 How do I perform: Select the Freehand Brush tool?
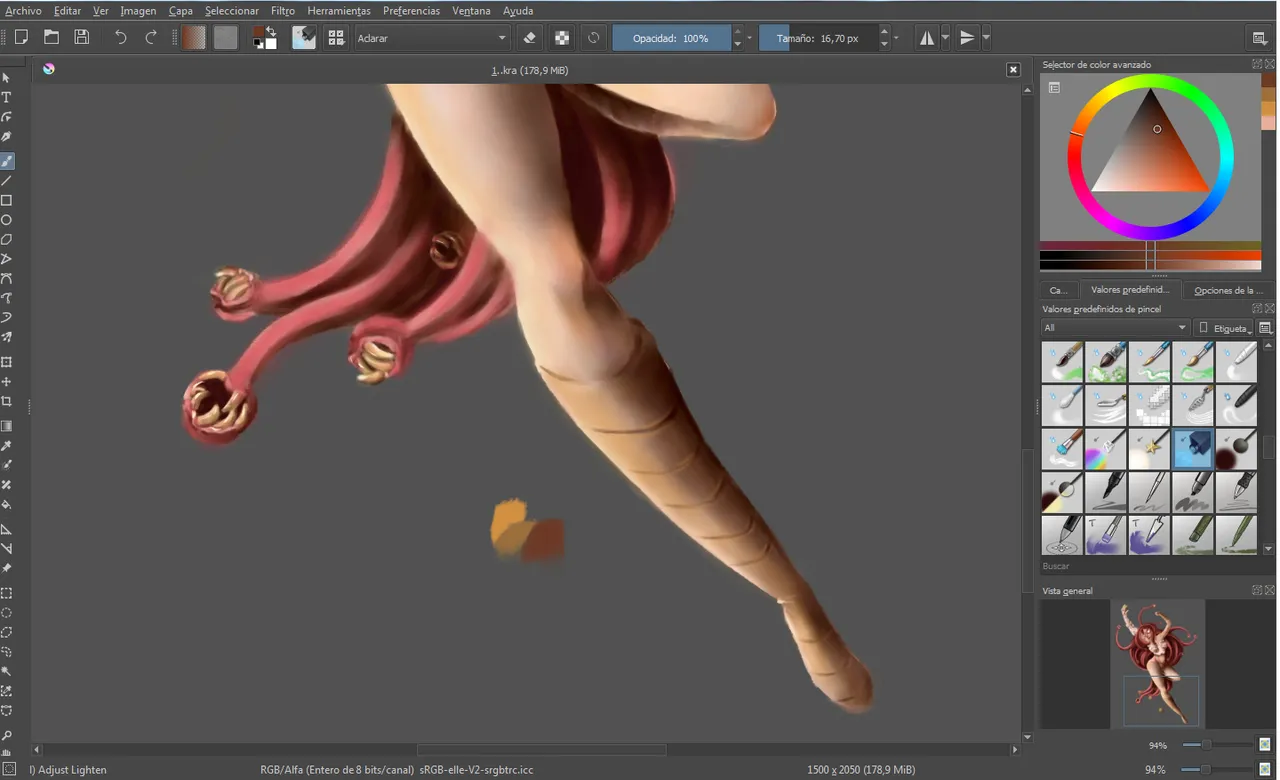click(6, 161)
